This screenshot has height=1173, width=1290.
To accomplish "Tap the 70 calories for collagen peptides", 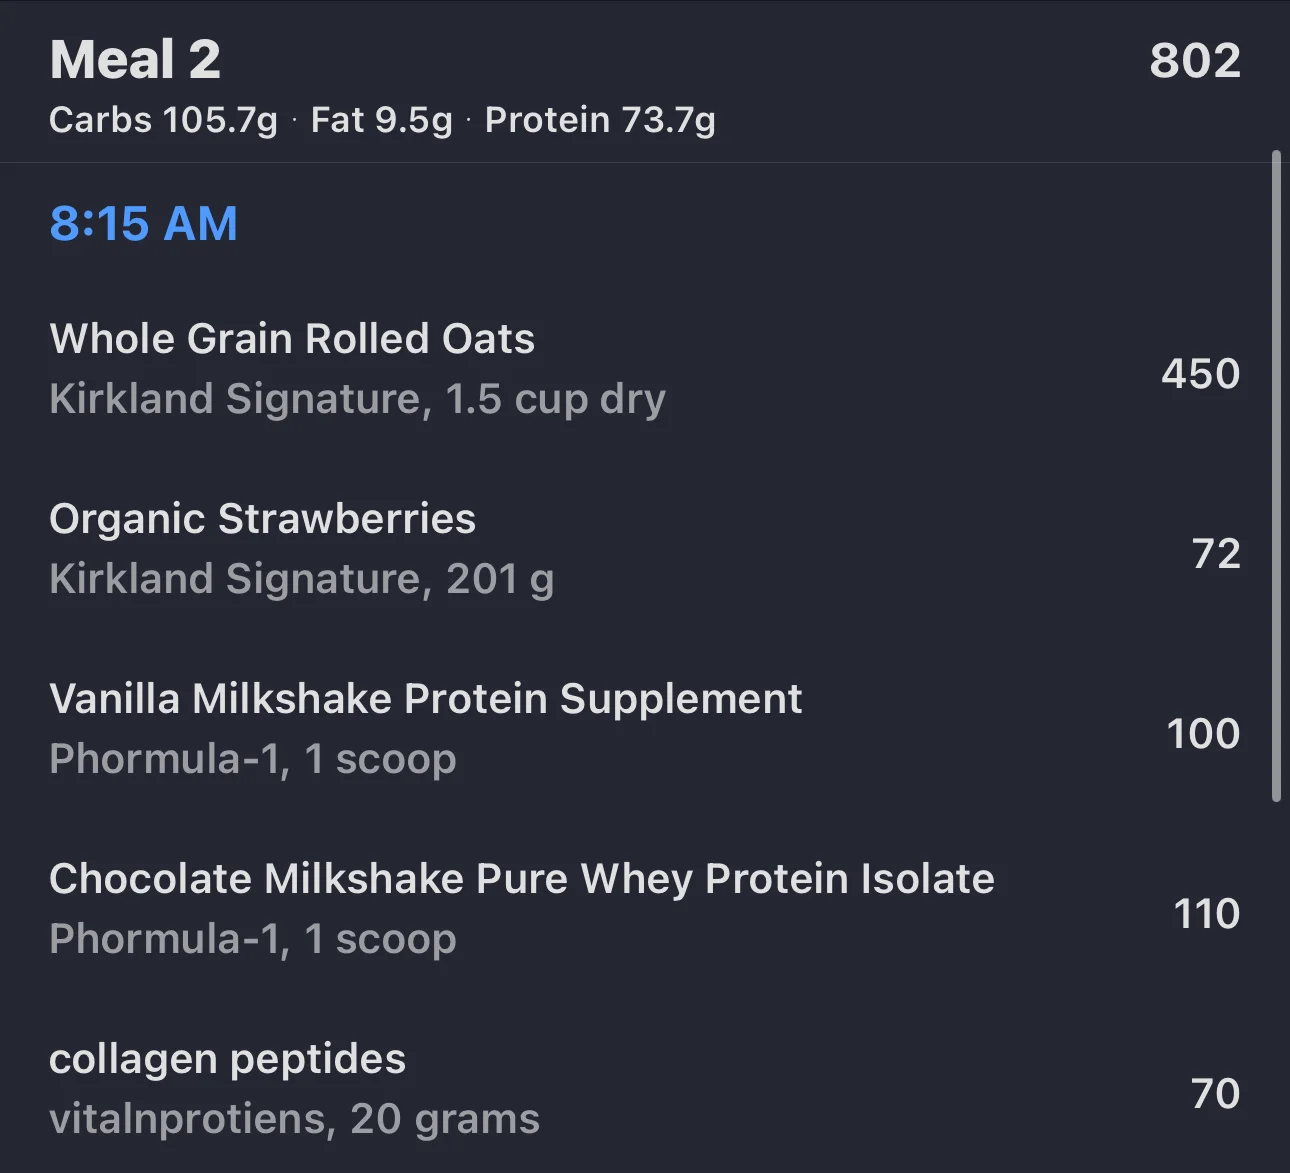I will pos(1215,1094).
